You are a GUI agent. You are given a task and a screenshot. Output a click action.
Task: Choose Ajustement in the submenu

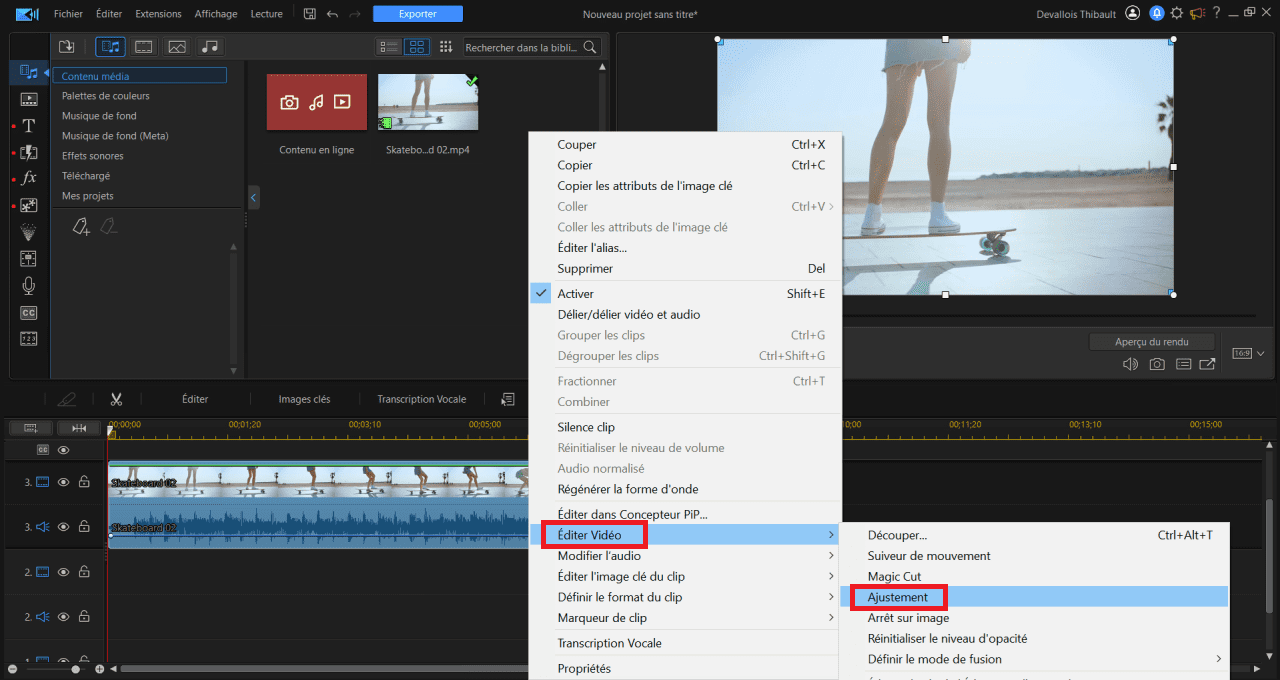[1034, 597]
